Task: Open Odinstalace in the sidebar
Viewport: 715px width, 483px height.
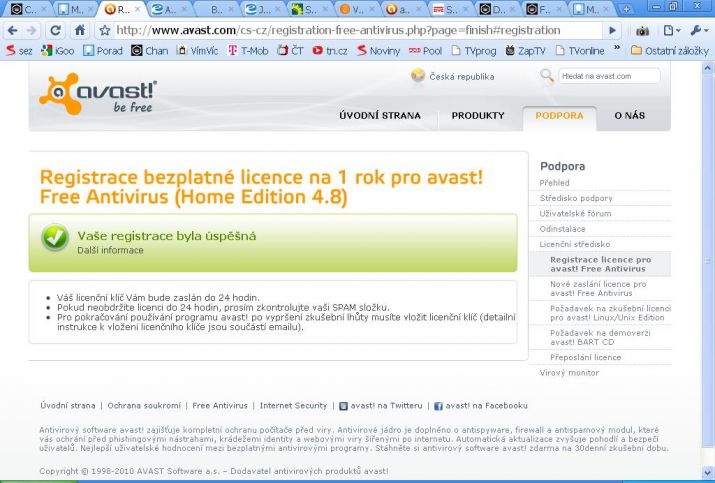Action: click(x=562, y=229)
